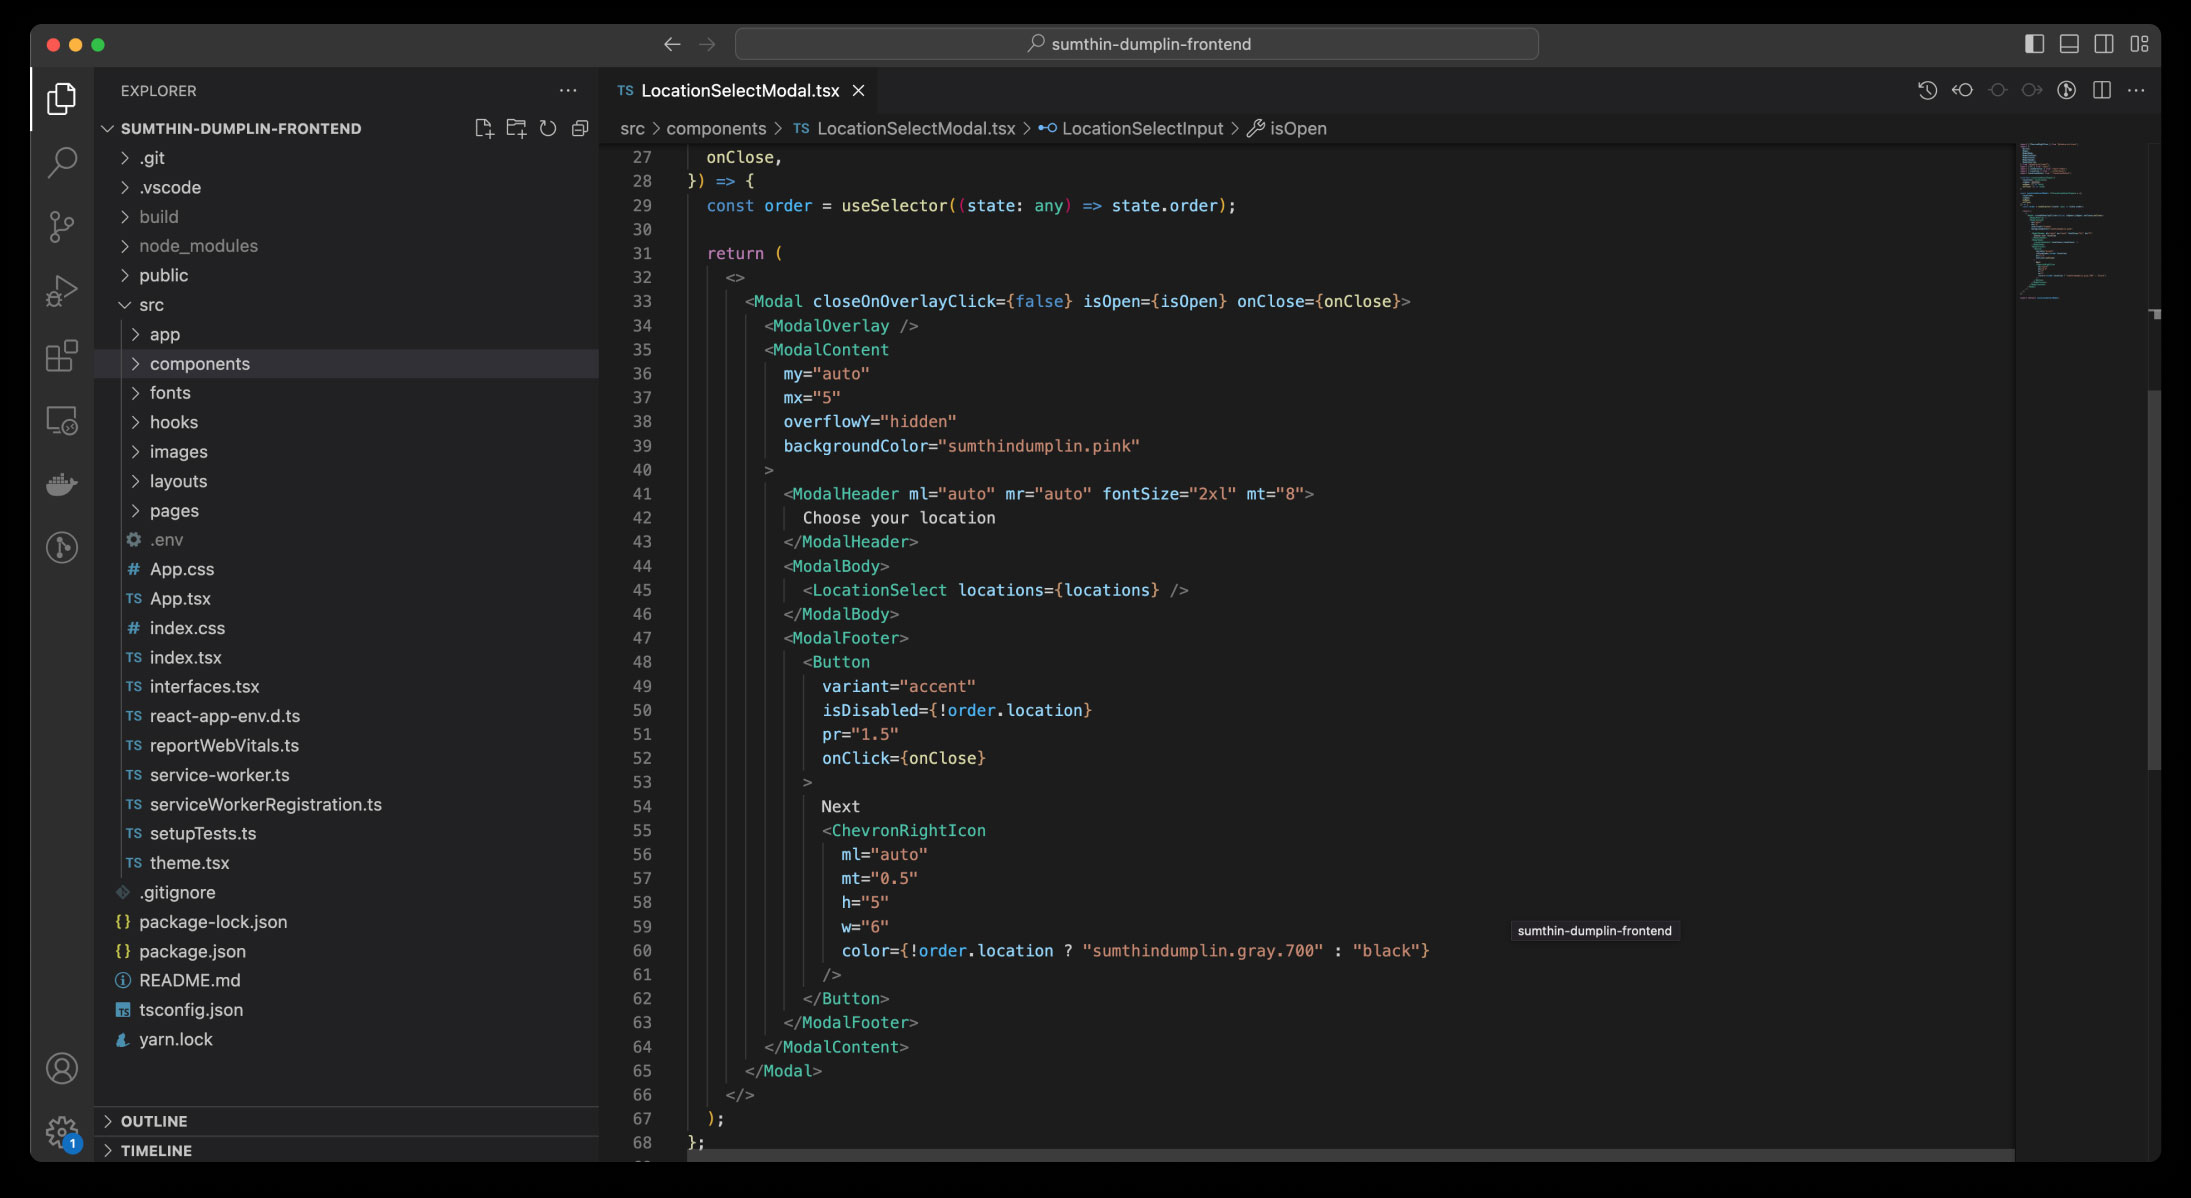Refresh the Explorer file tree
This screenshot has width=2191, height=1198.
pyautogui.click(x=548, y=128)
